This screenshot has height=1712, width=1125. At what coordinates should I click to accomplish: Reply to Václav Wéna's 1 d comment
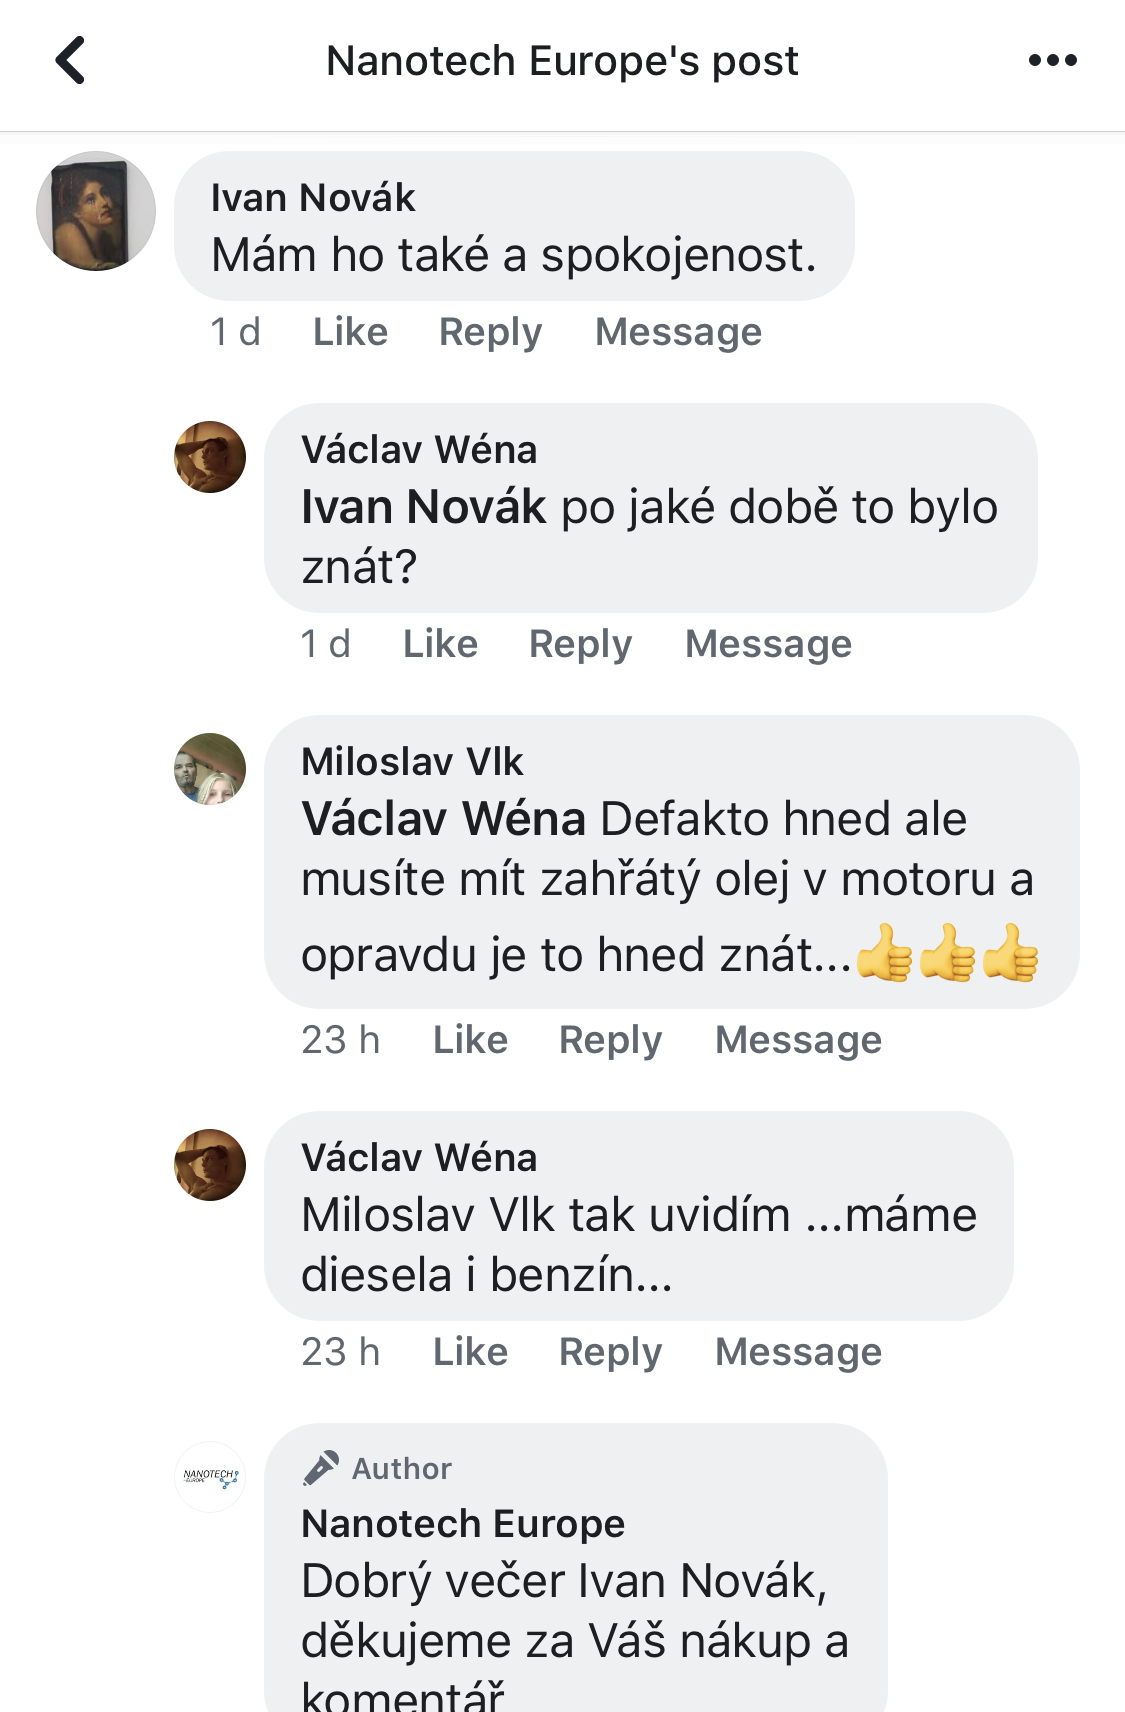tap(580, 644)
